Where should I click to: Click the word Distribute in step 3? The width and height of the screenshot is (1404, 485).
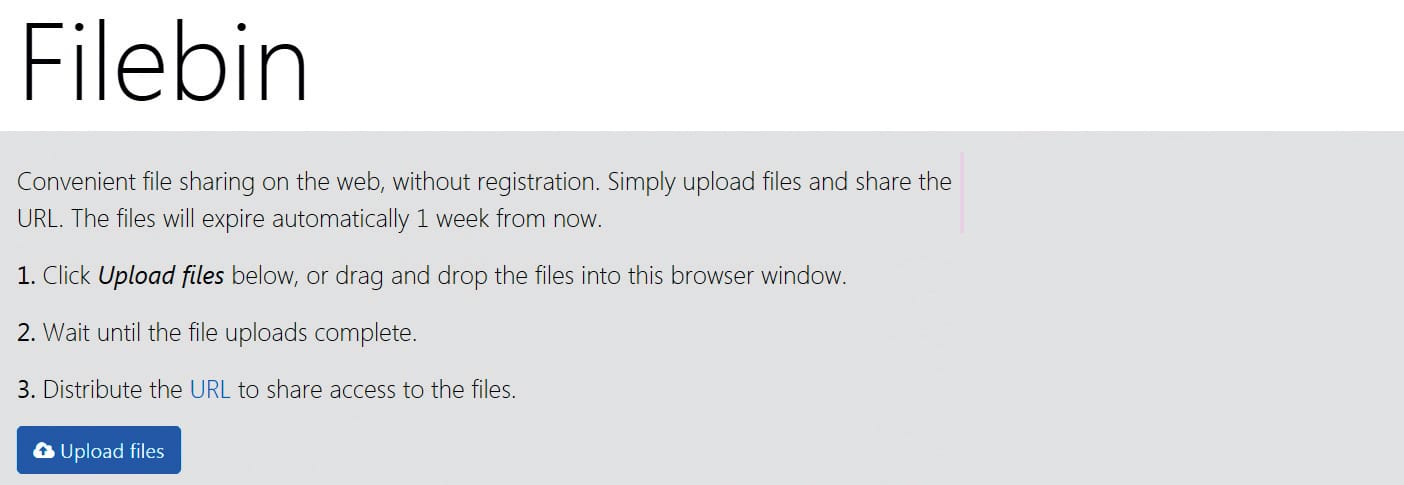pyautogui.click(x=93, y=390)
